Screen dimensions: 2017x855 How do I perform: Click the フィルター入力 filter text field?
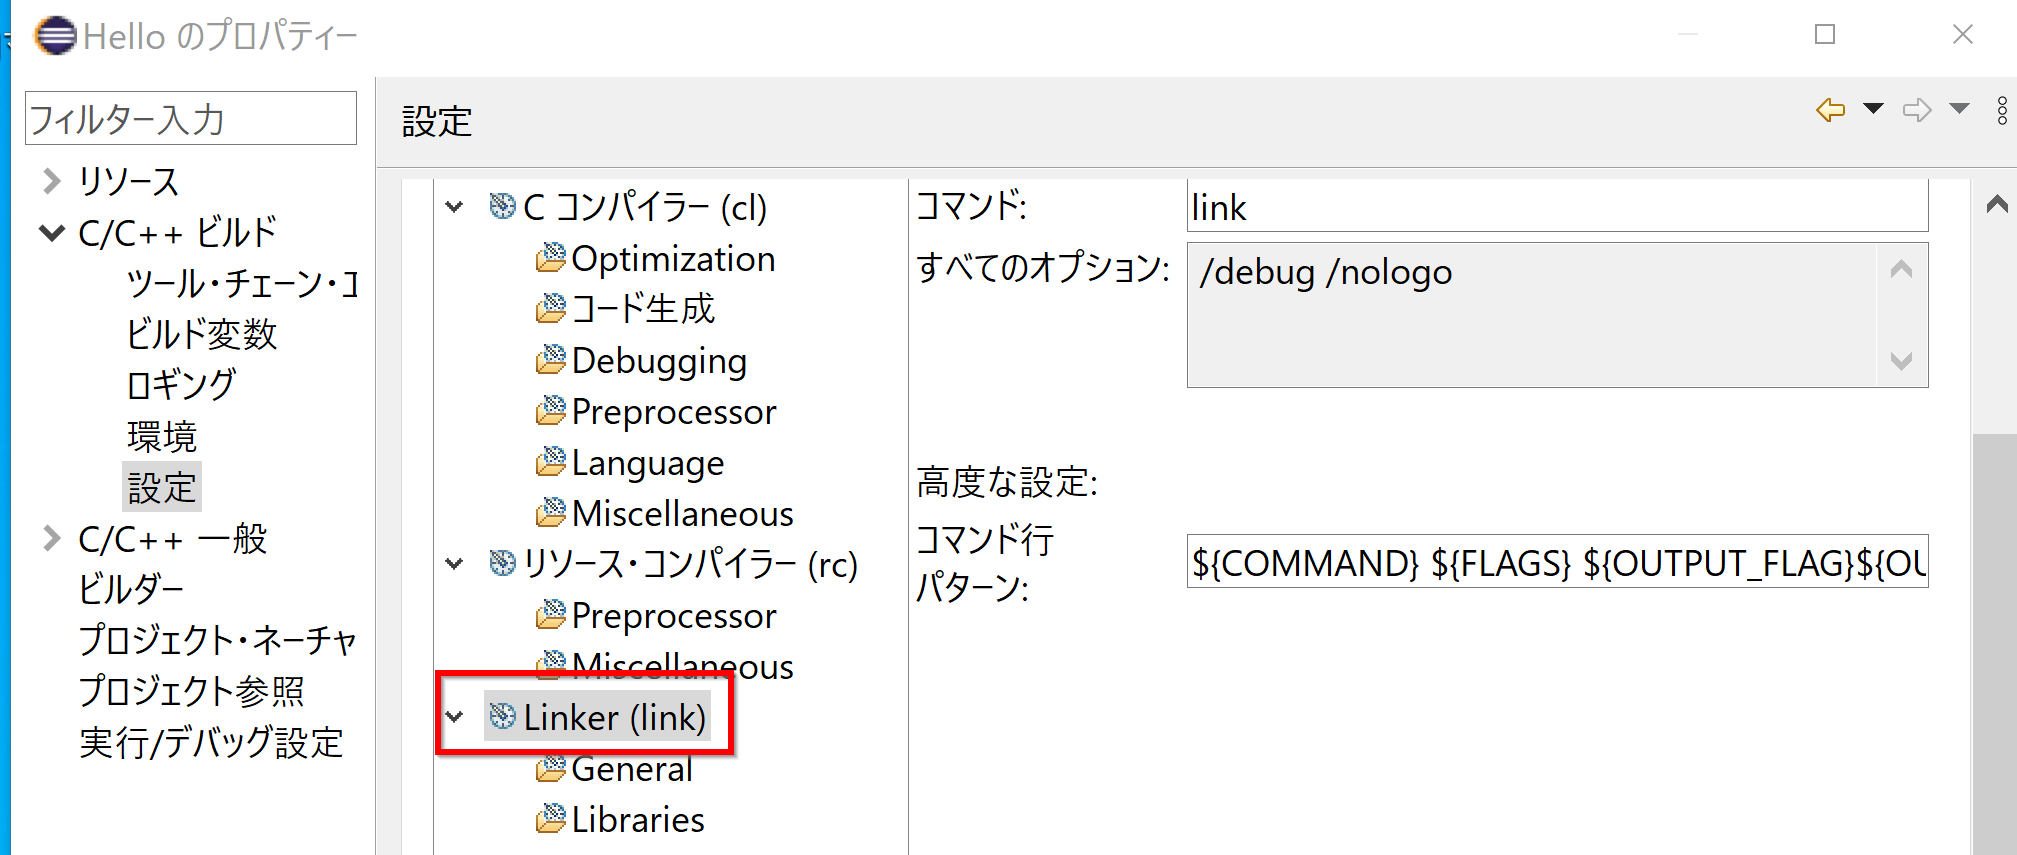click(190, 119)
